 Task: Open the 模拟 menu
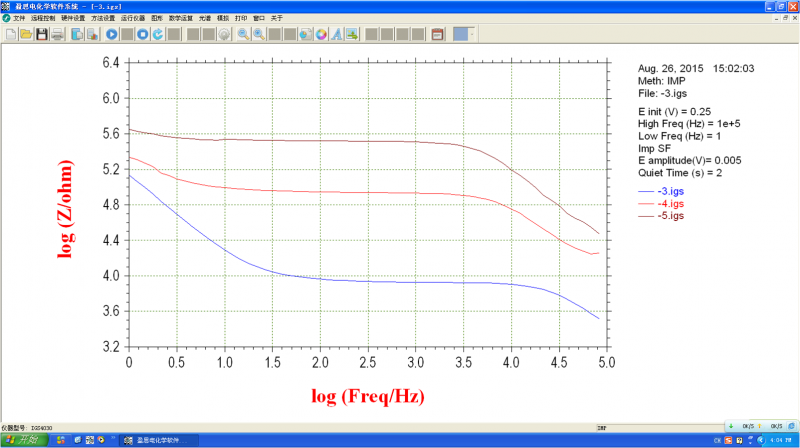point(223,18)
